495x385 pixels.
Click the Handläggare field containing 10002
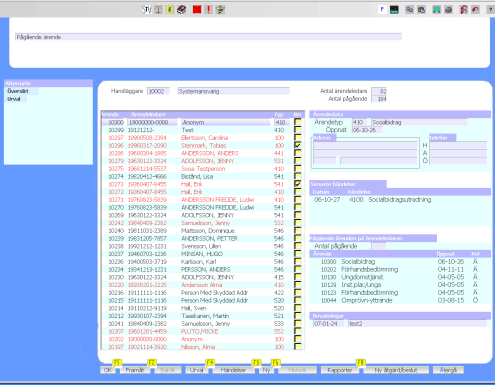point(158,91)
